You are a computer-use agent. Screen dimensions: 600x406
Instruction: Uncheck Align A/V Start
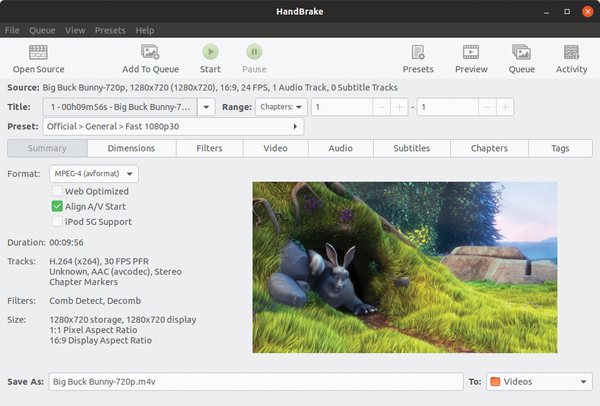coord(57,206)
